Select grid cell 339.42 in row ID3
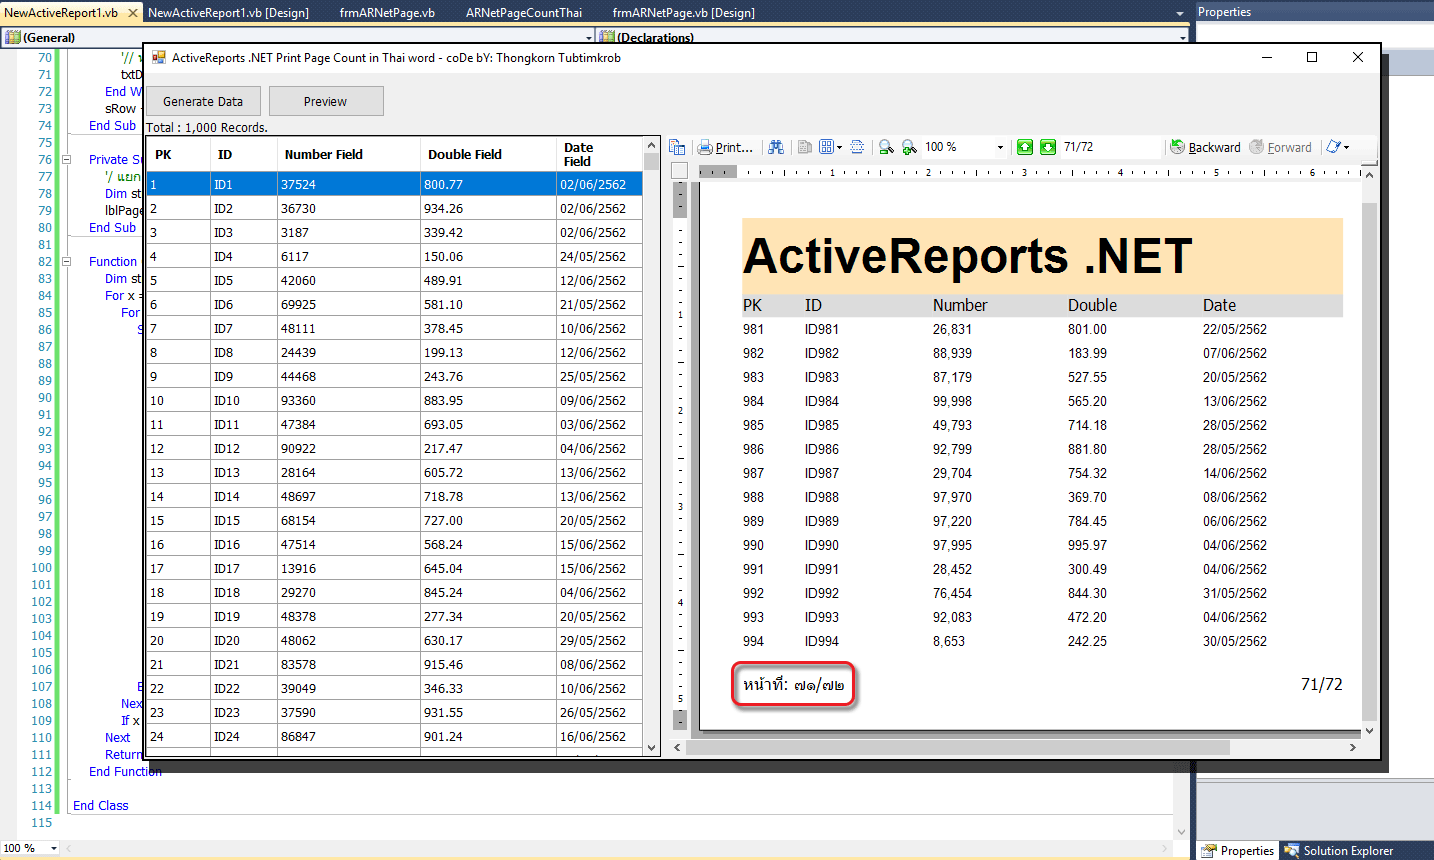This screenshot has width=1434, height=860. [x=489, y=232]
